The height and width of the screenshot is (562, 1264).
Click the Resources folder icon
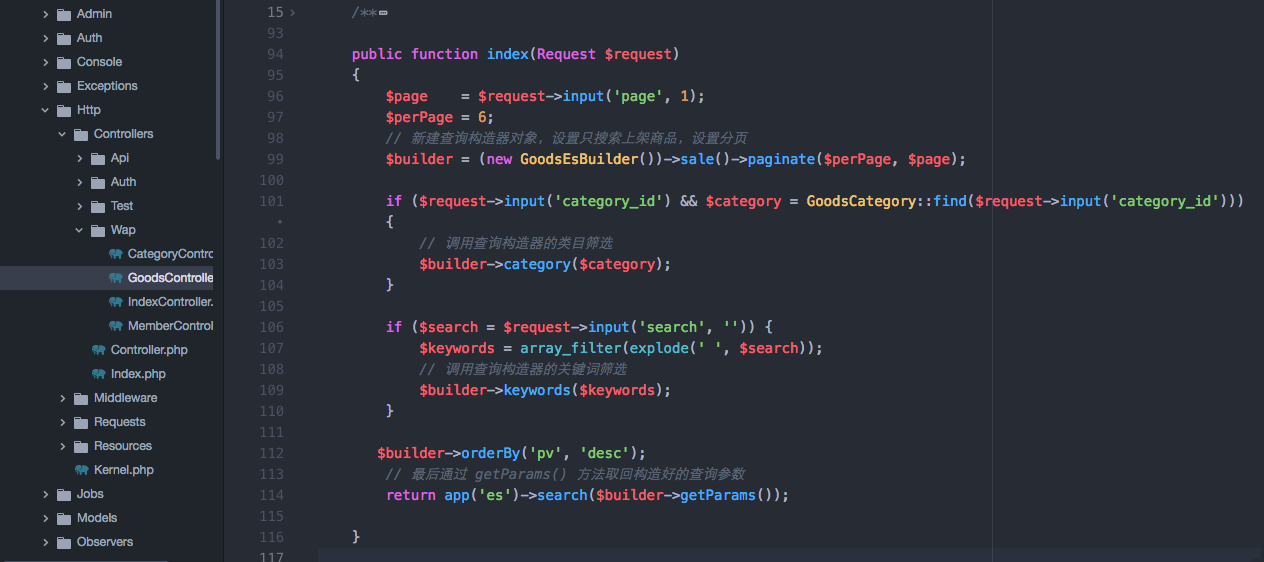[x=81, y=446]
